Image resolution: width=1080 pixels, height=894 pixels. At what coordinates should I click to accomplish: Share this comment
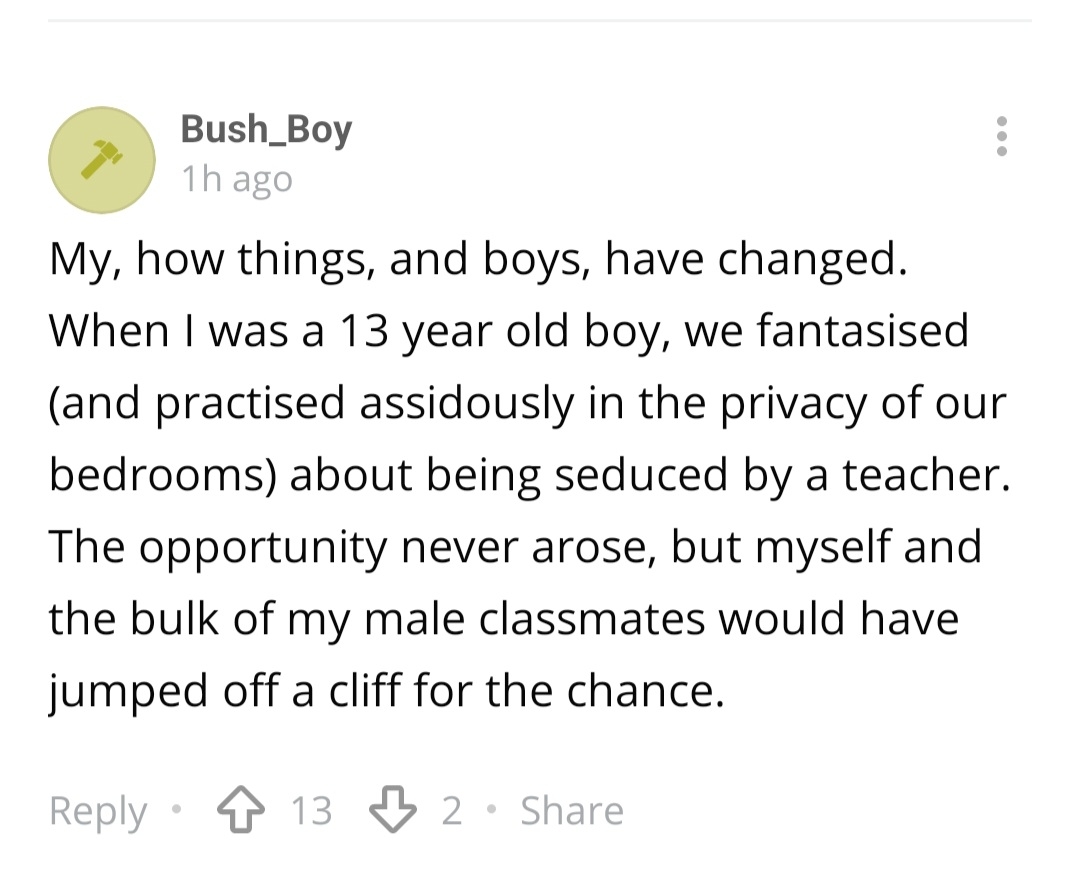tap(571, 810)
